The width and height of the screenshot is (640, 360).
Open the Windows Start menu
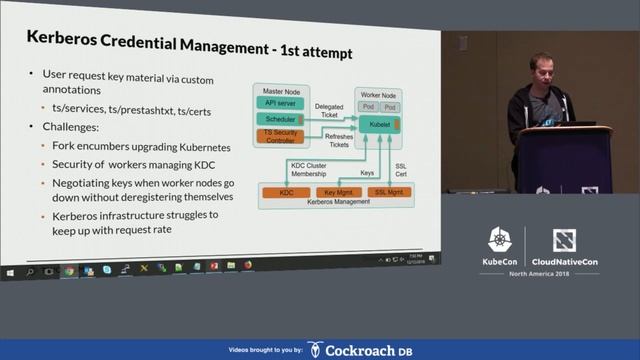(10, 273)
